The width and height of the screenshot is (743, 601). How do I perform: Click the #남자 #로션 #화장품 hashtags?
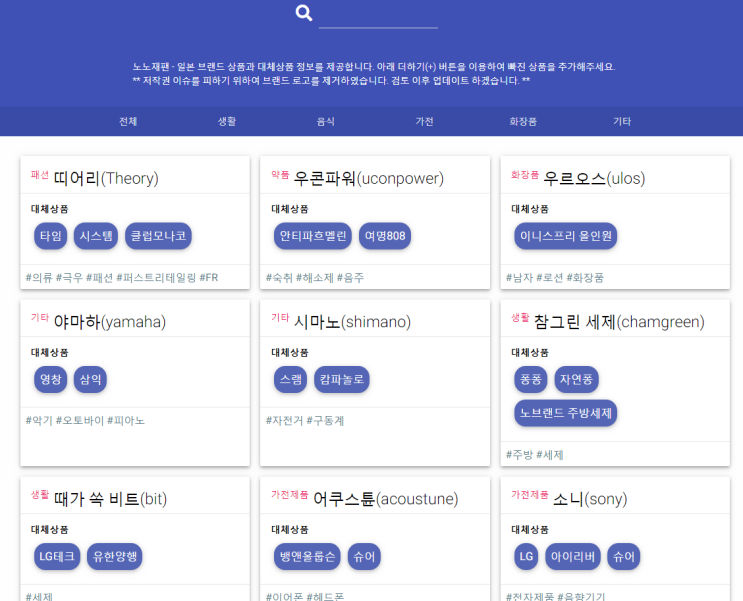(555, 277)
